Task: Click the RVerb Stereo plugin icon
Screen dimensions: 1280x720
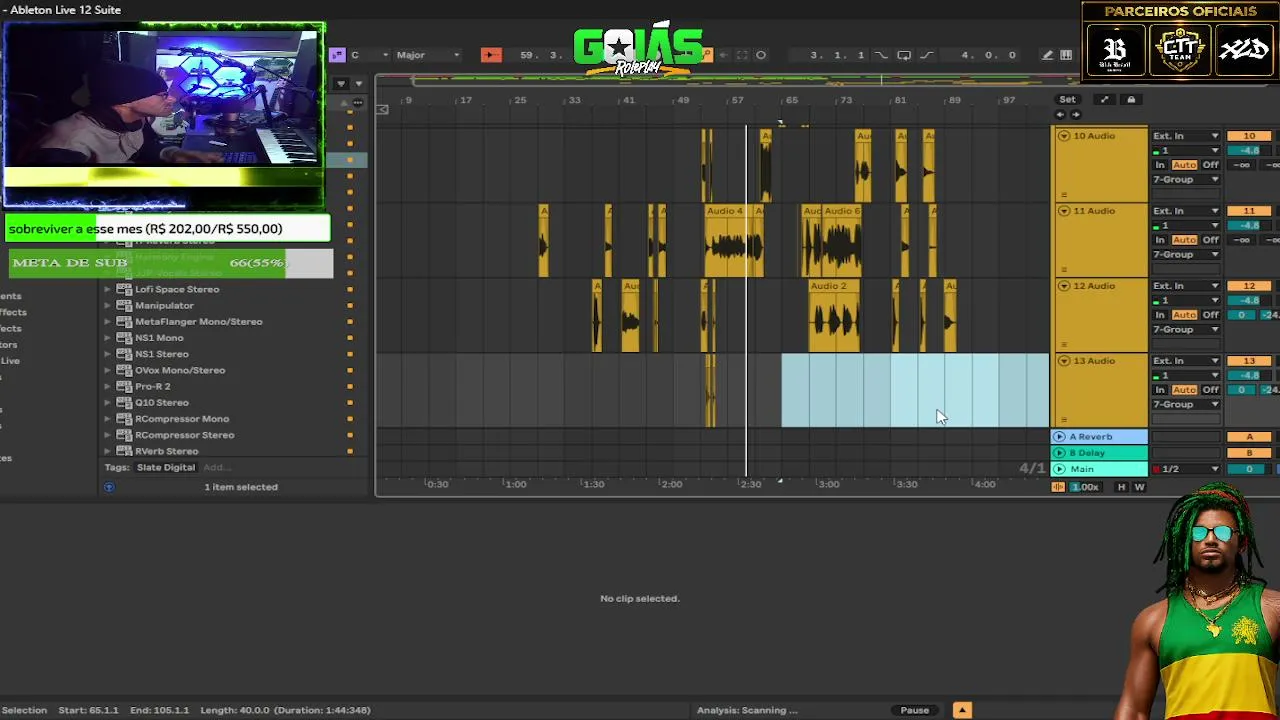Action: pyautogui.click(x=124, y=451)
